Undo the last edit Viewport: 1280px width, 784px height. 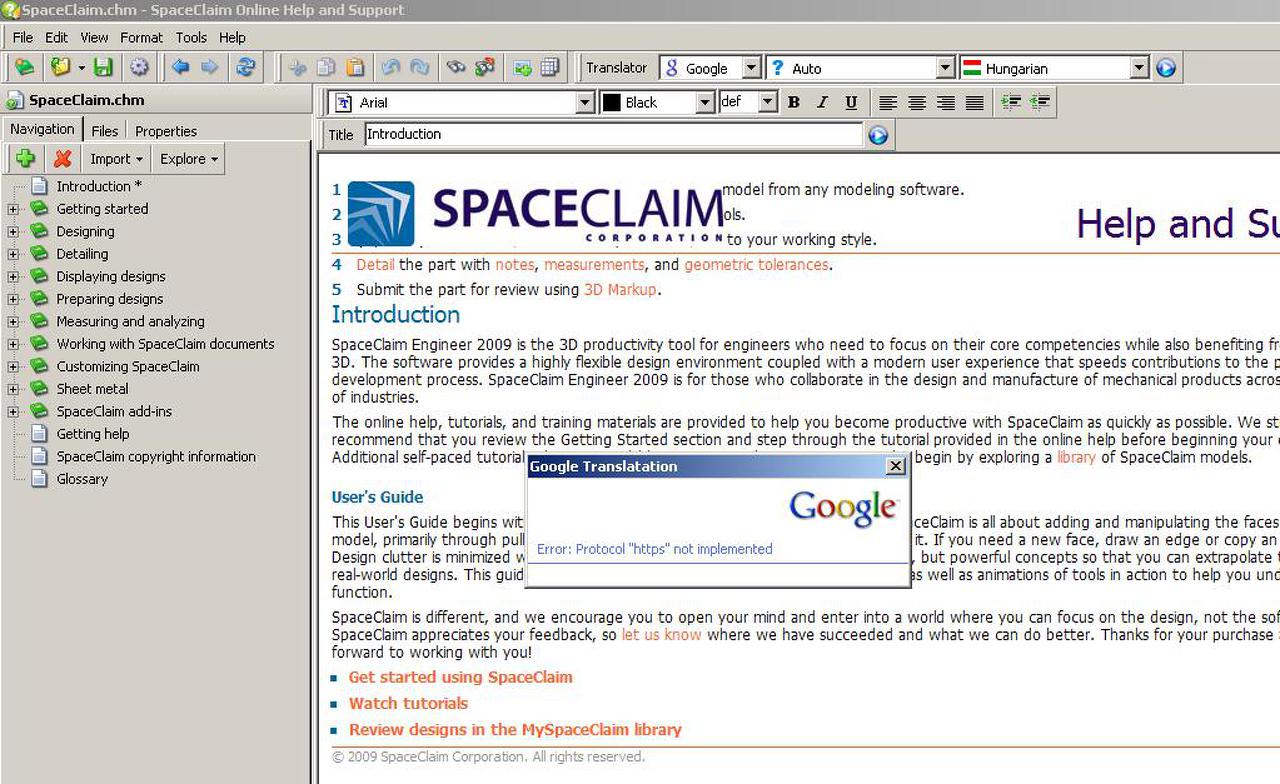click(x=391, y=68)
